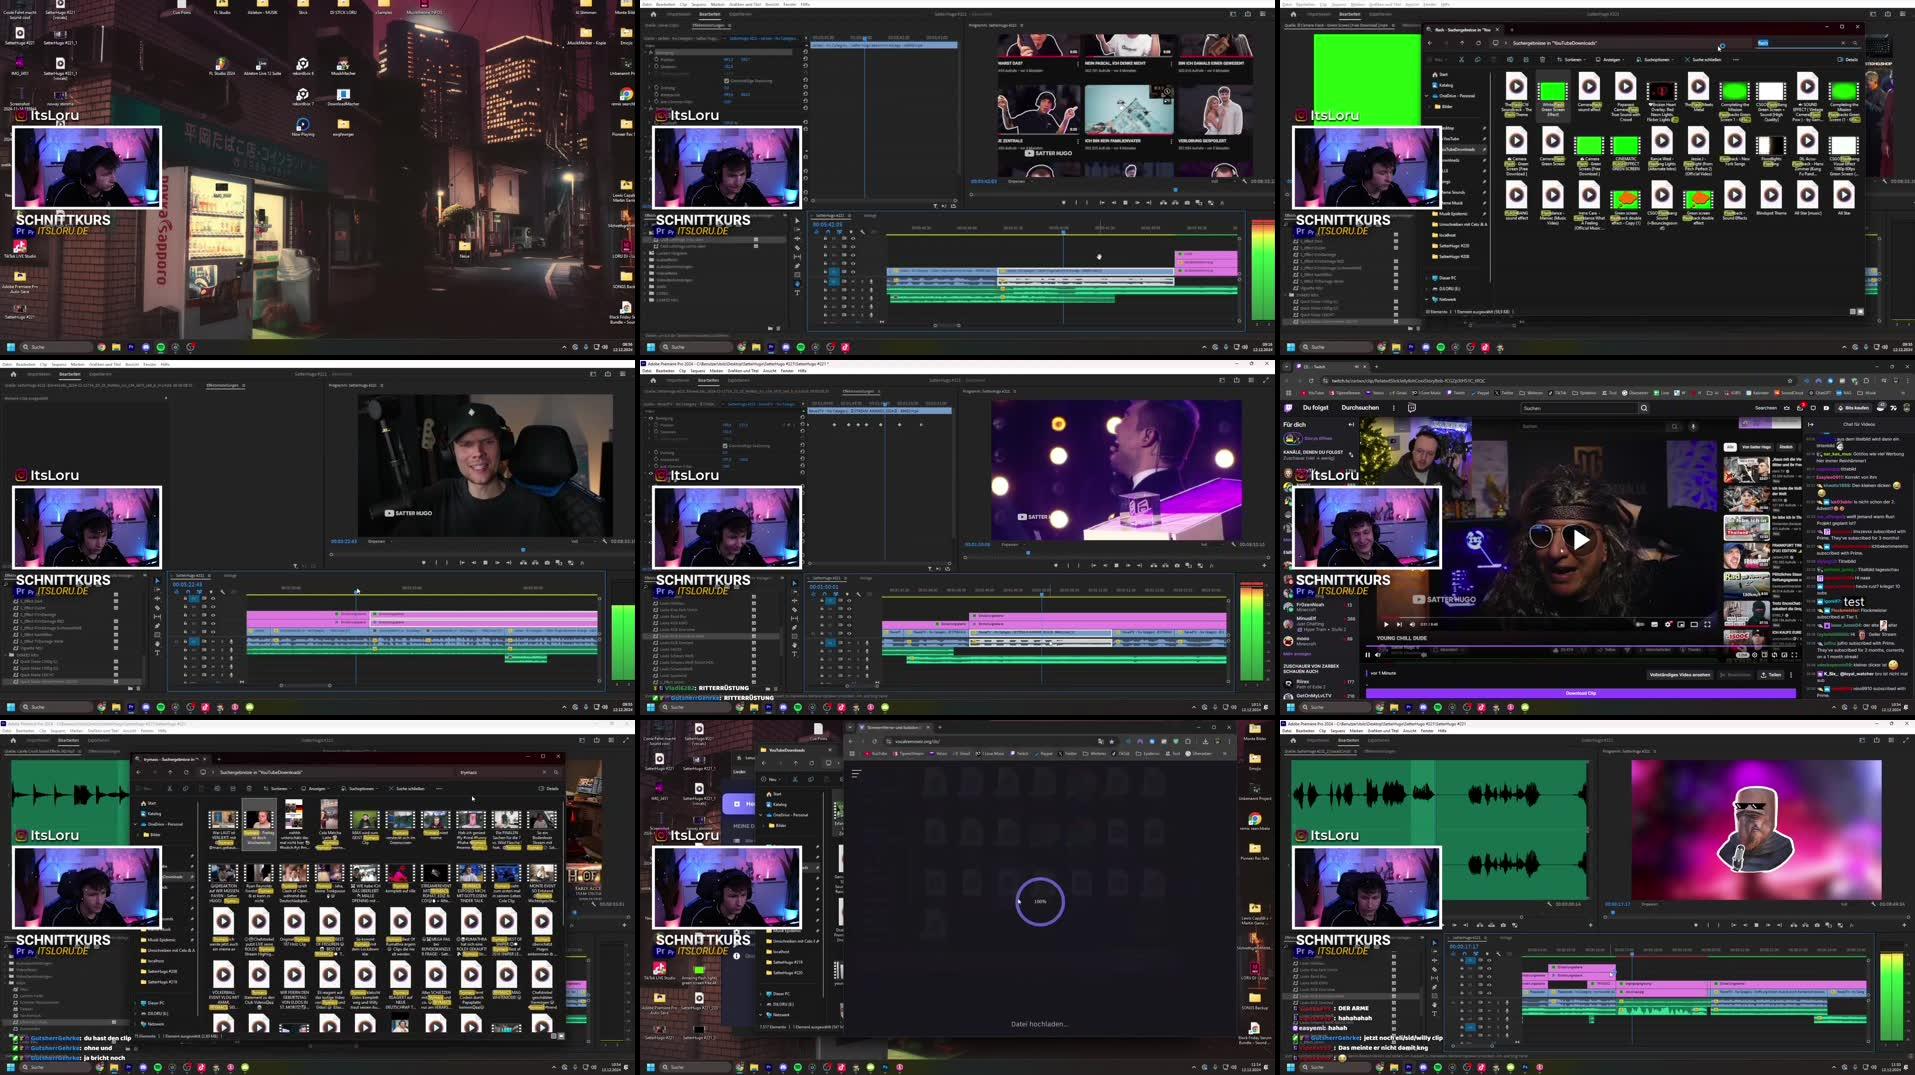Viewport: 1915px width, 1075px height.
Task: Focus the Twitch 'Suchen' search field
Action: click(x=1578, y=408)
